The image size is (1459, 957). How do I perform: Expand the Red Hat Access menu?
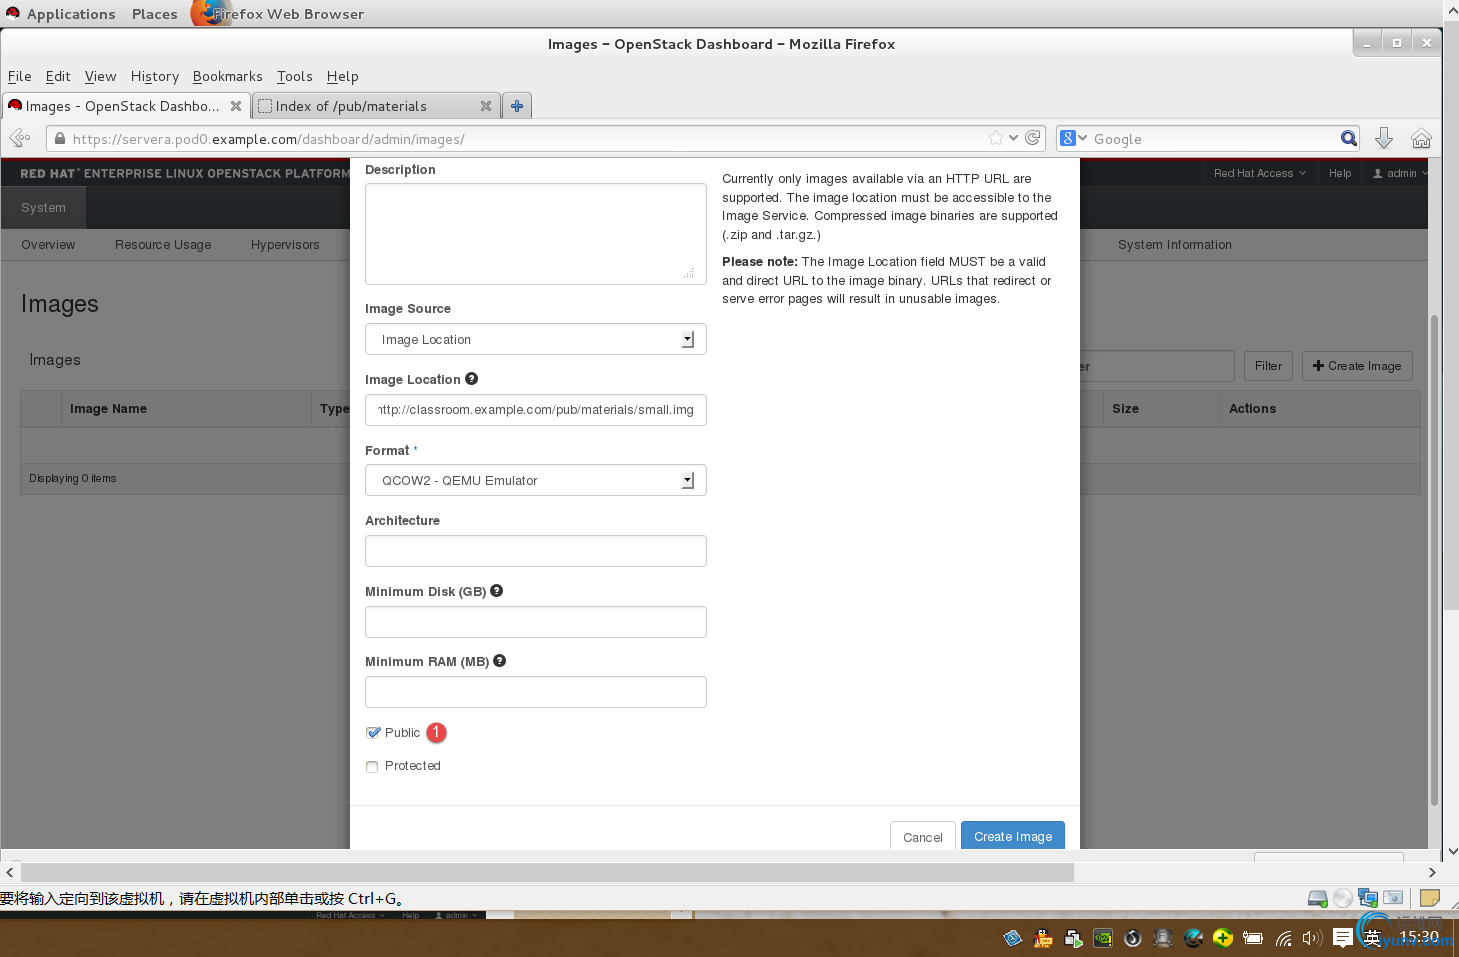[x=1259, y=173]
